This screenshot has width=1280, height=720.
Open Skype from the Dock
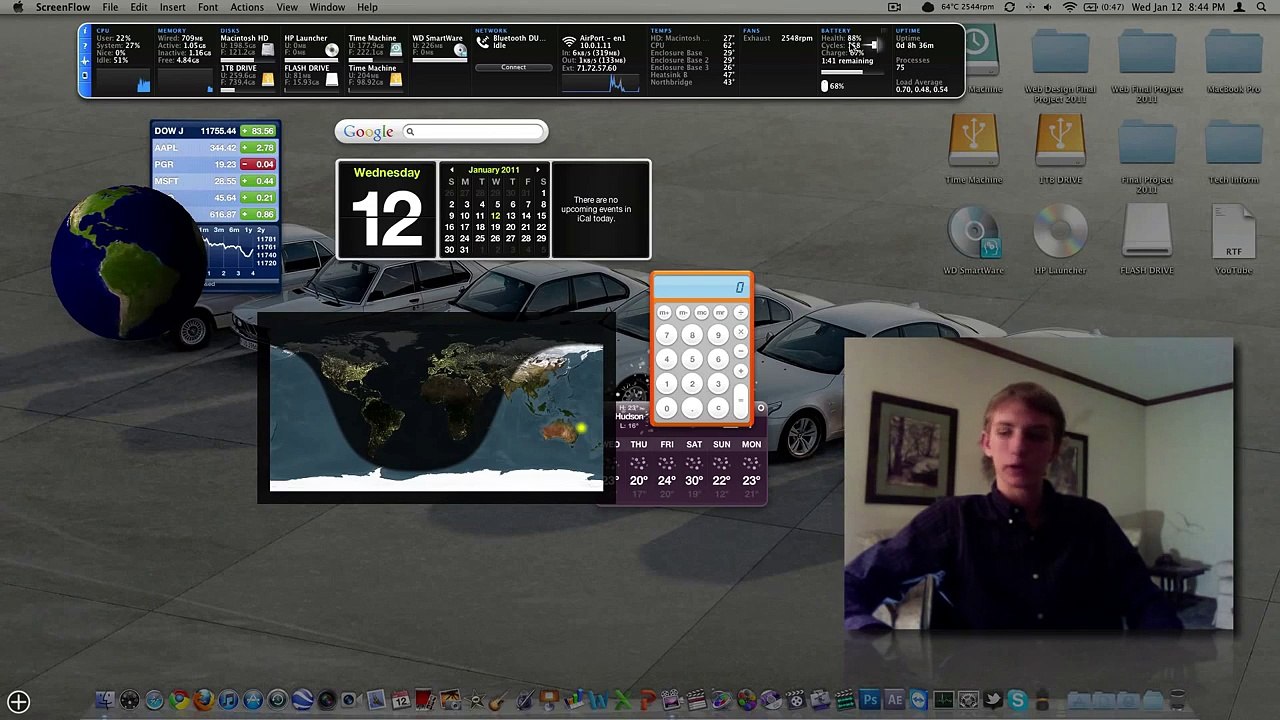1017,700
